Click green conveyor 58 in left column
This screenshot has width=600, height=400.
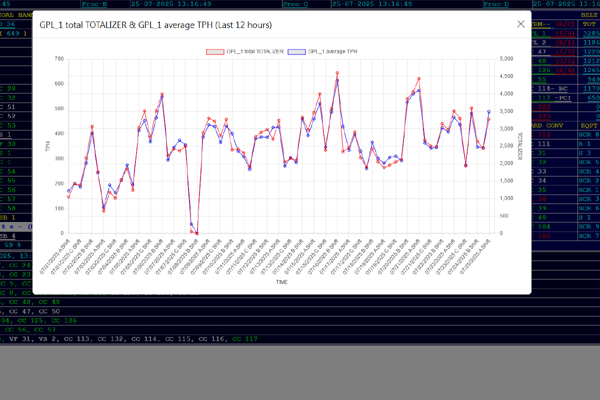11,208
